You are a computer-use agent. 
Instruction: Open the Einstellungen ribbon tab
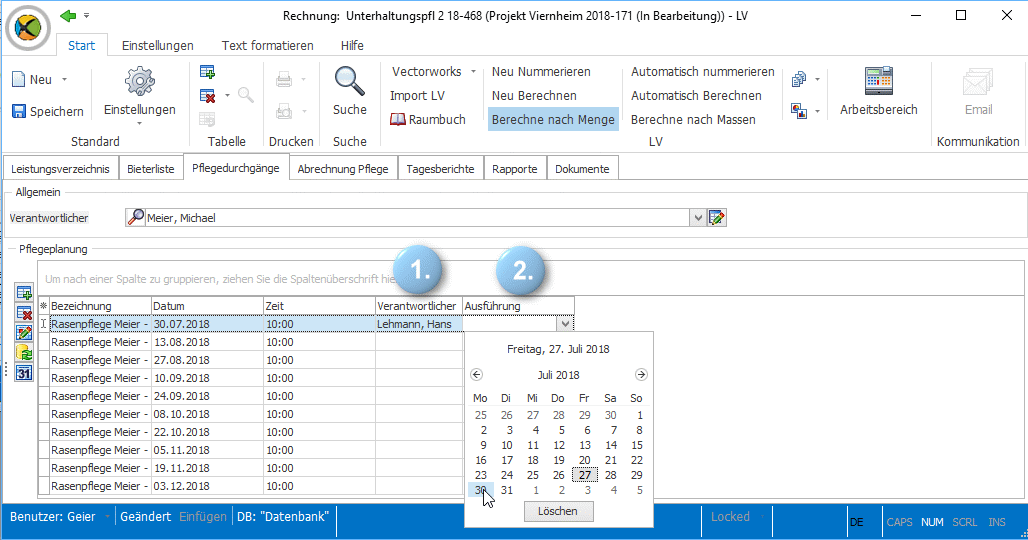157,45
